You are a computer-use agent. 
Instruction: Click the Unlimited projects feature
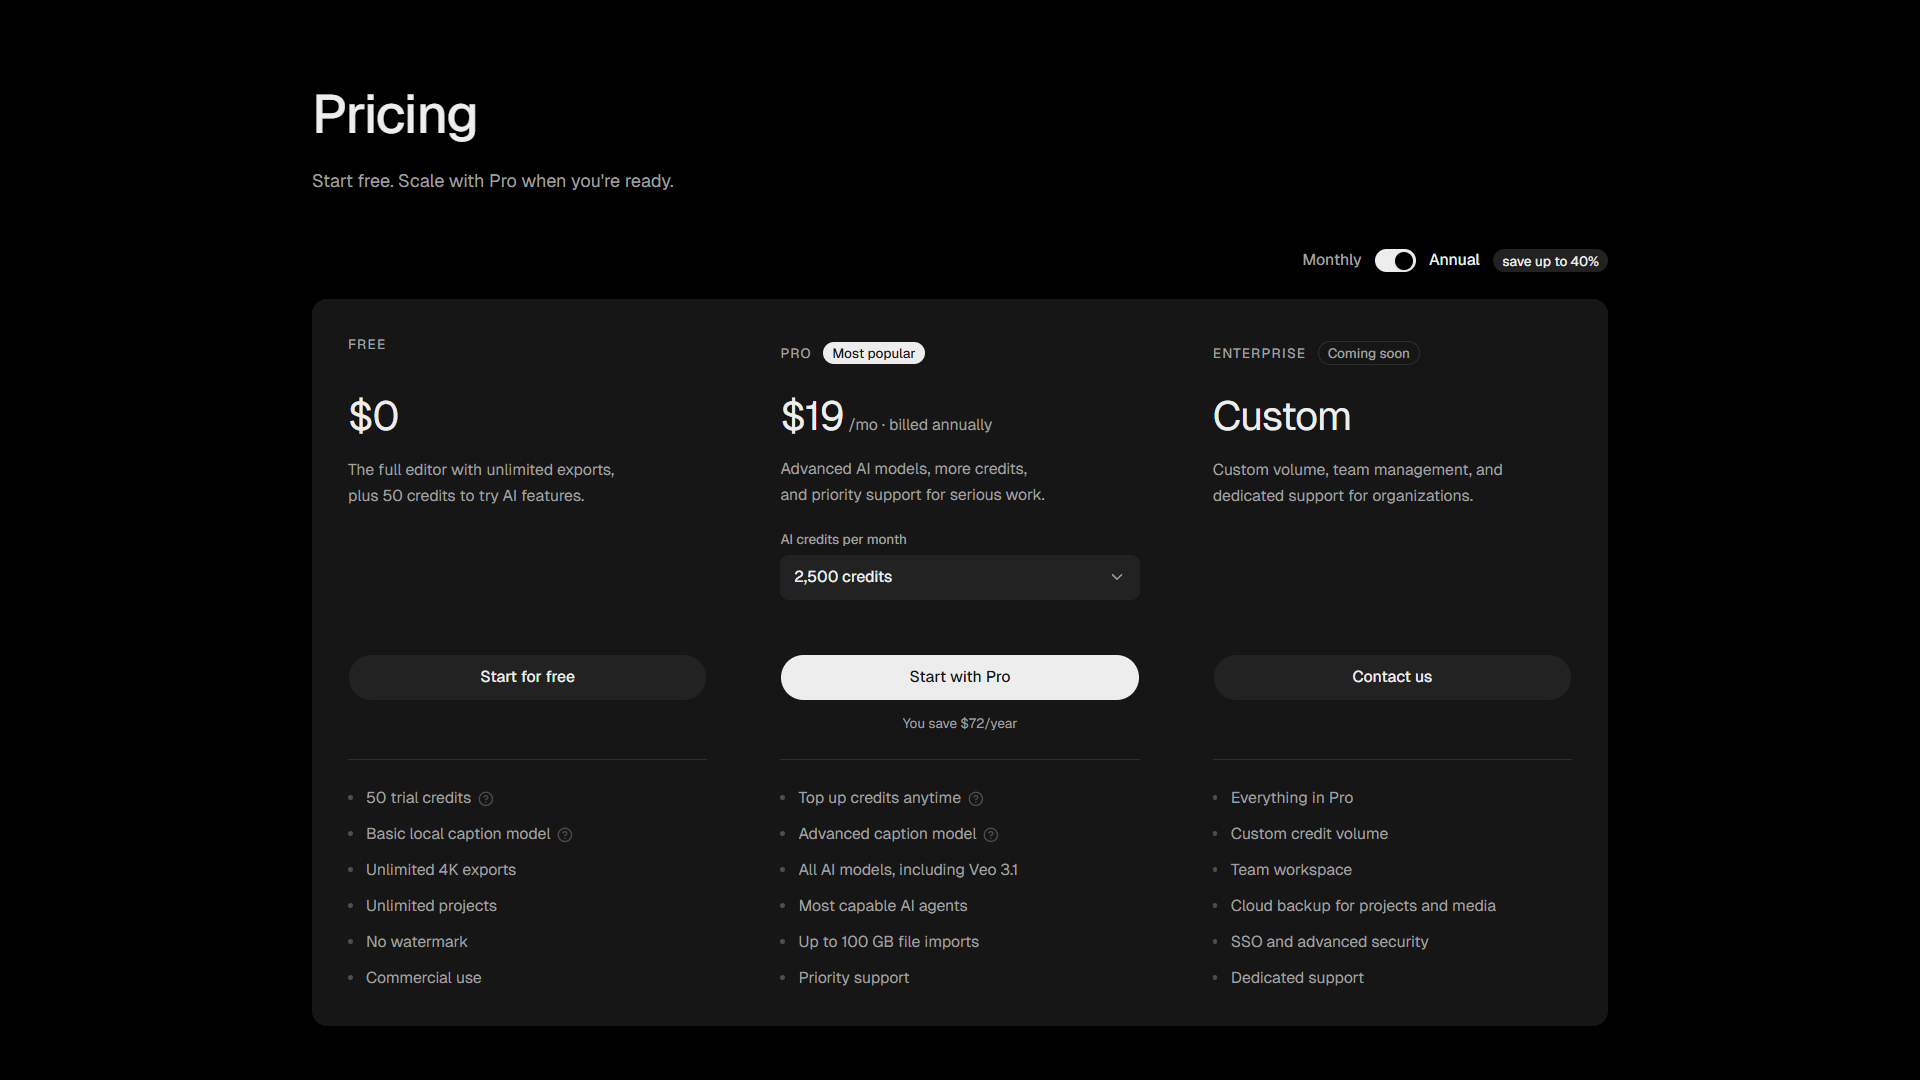[431, 906]
